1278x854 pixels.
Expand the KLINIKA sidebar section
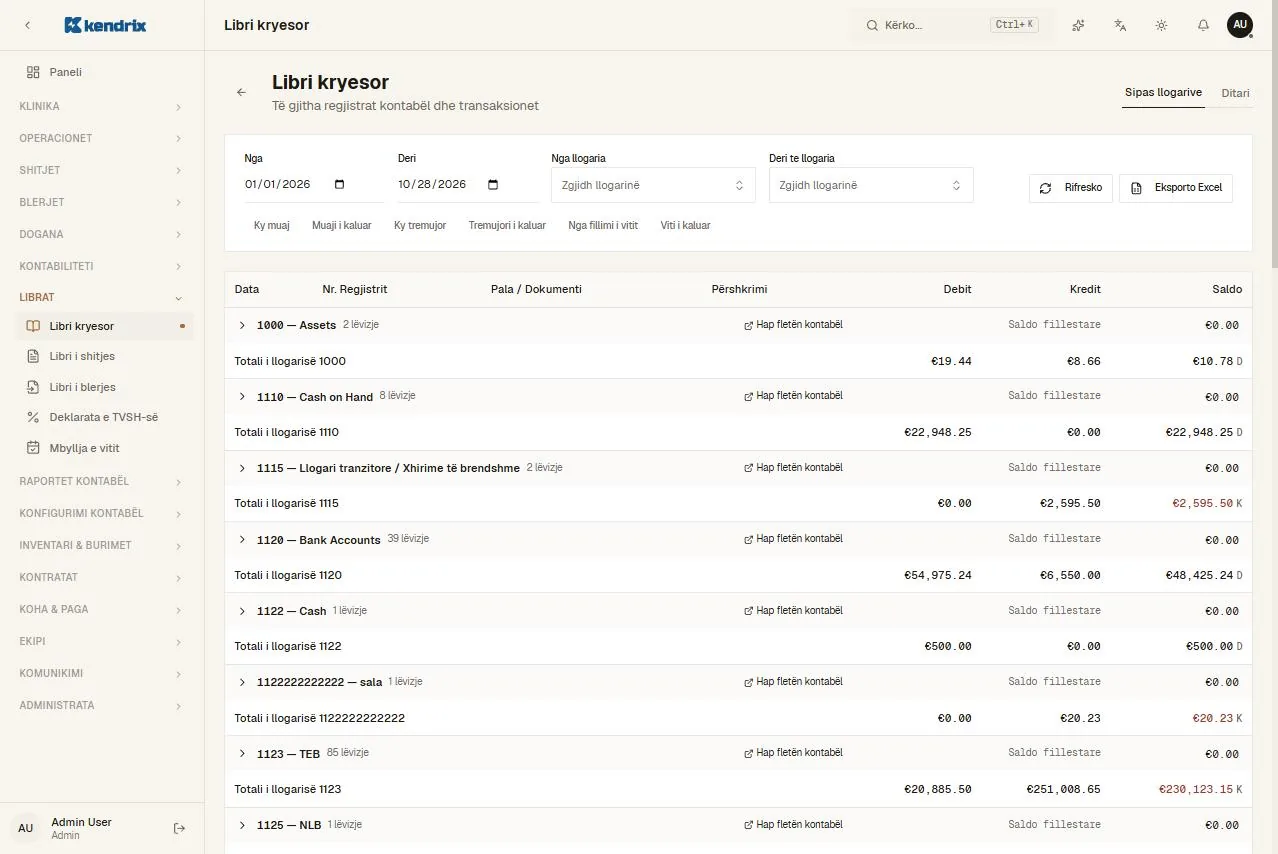pos(102,106)
